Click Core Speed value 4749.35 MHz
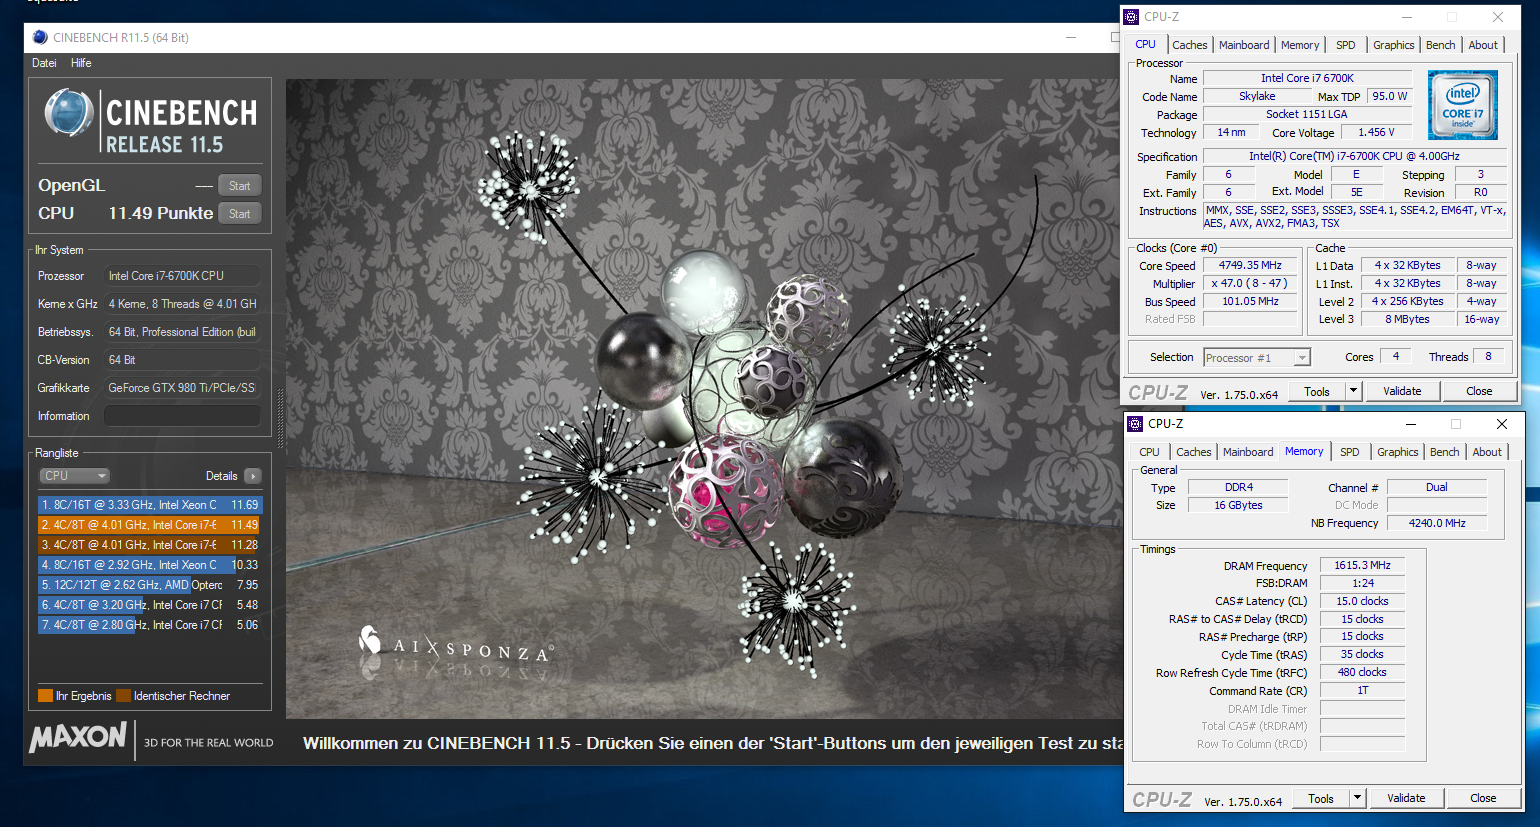 pyautogui.click(x=1250, y=266)
